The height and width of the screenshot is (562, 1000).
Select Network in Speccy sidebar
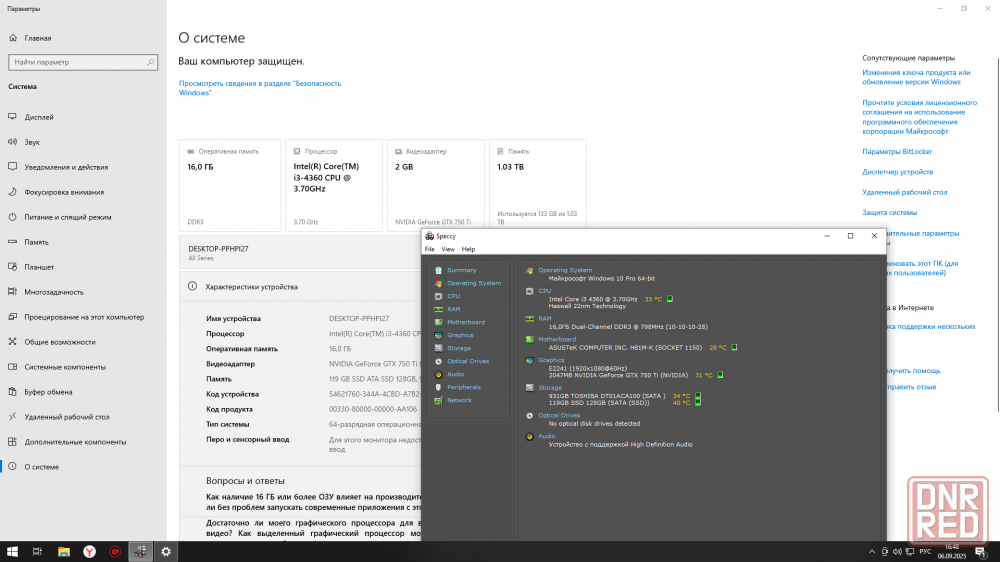pyautogui.click(x=459, y=400)
